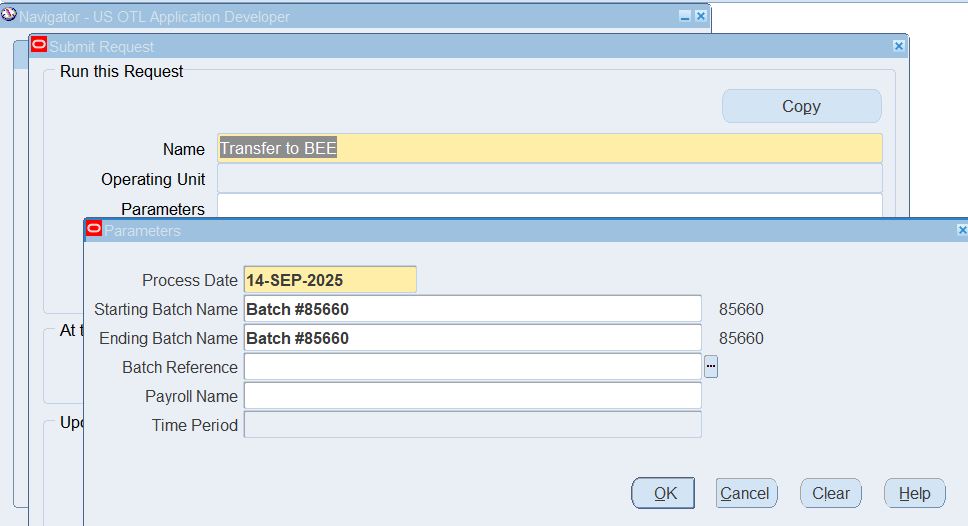Click the Starting Batch Name field

[x=472, y=309]
